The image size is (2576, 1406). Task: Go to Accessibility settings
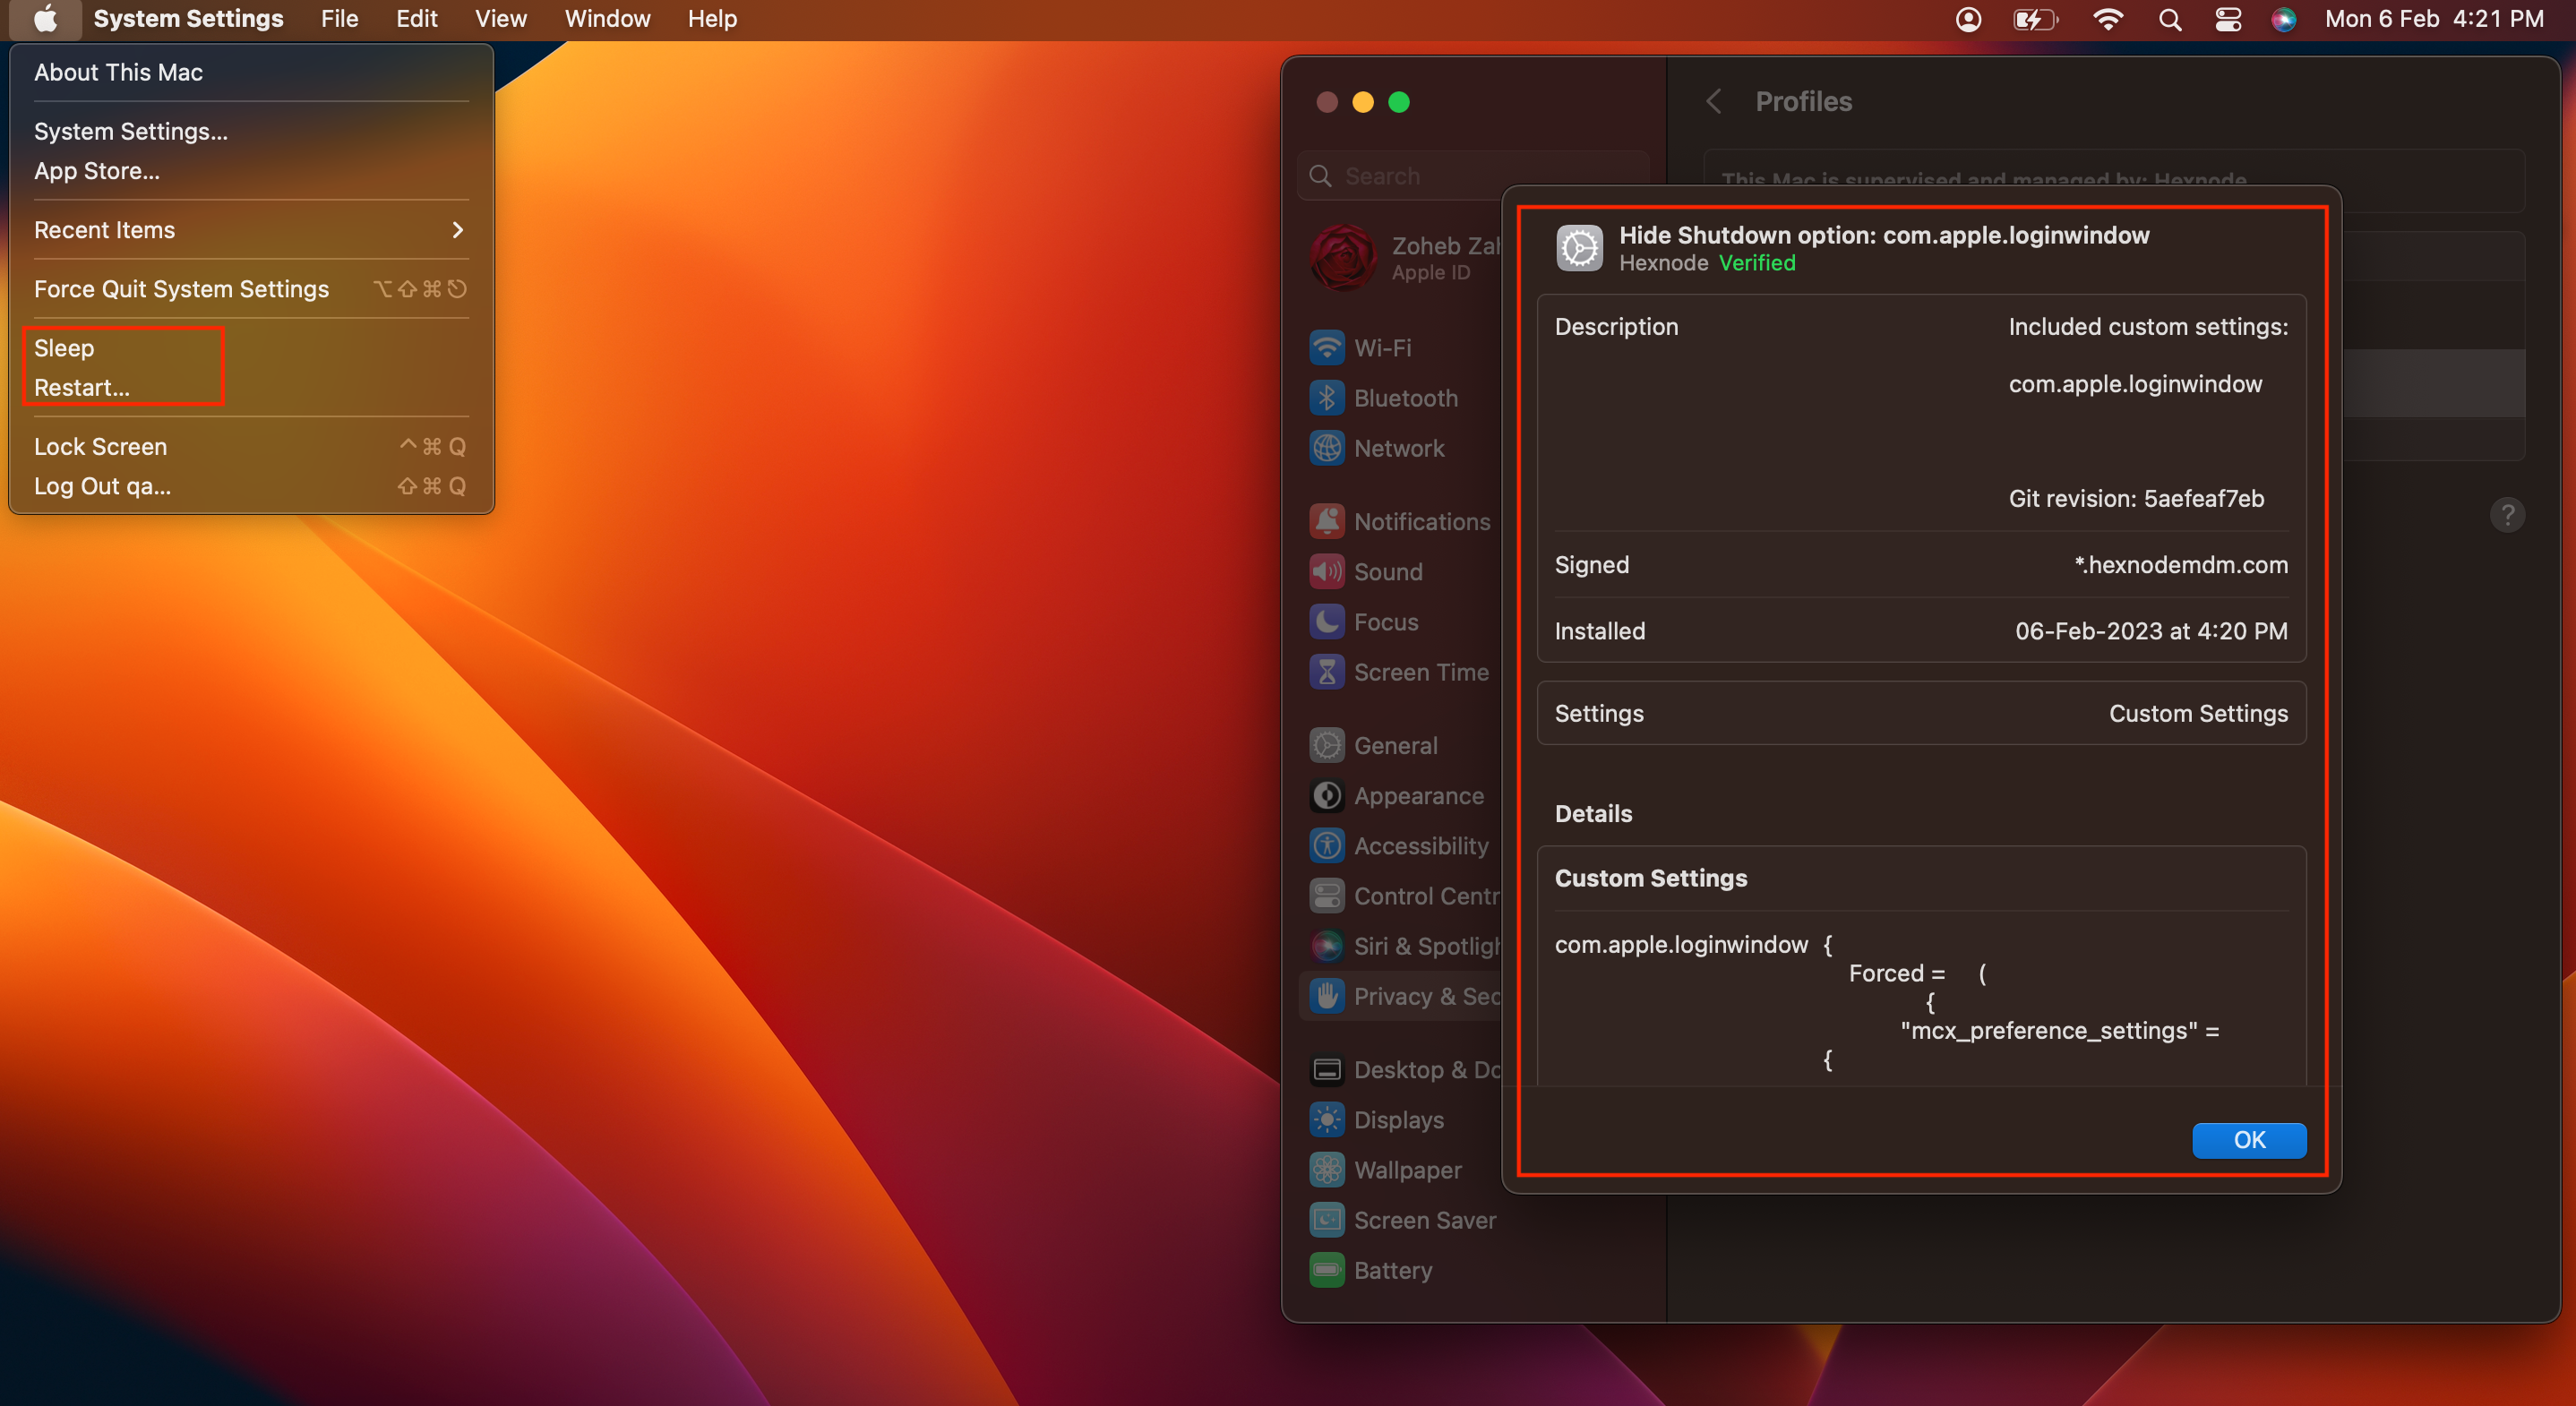click(1402, 846)
